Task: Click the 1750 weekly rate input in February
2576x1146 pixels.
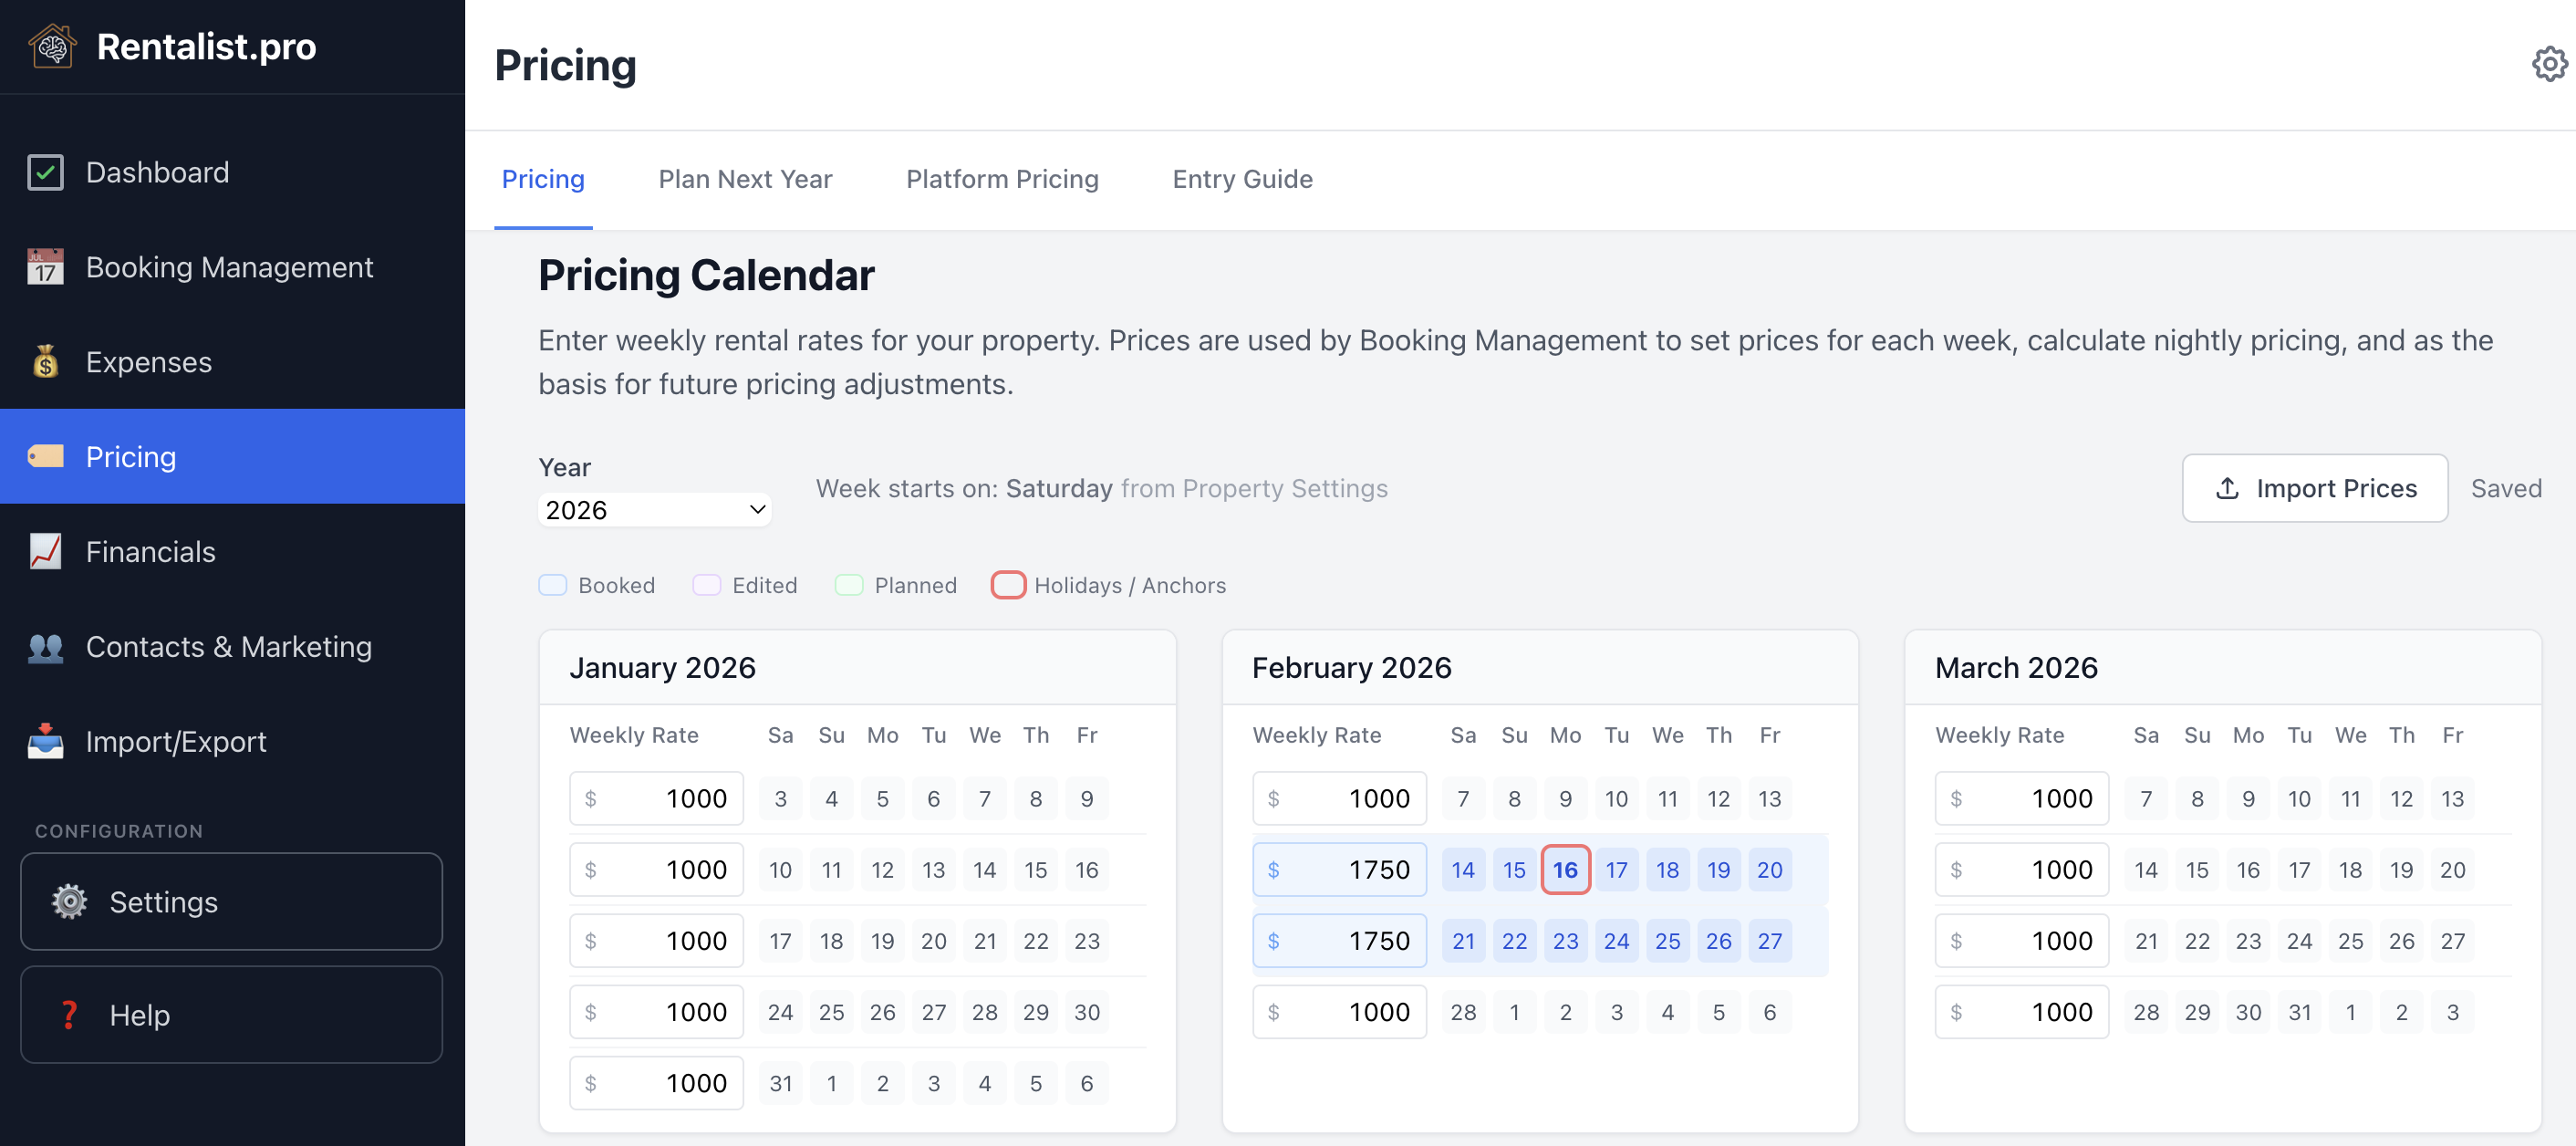Action: pos(1339,869)
